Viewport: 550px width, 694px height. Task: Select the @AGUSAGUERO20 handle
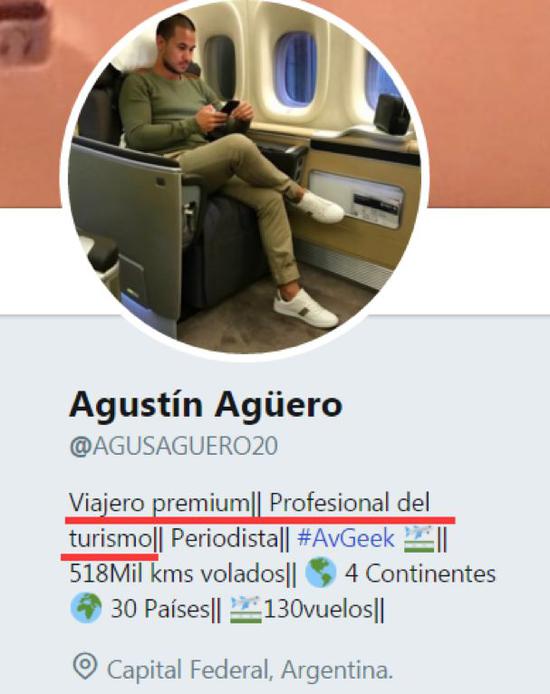174,446
